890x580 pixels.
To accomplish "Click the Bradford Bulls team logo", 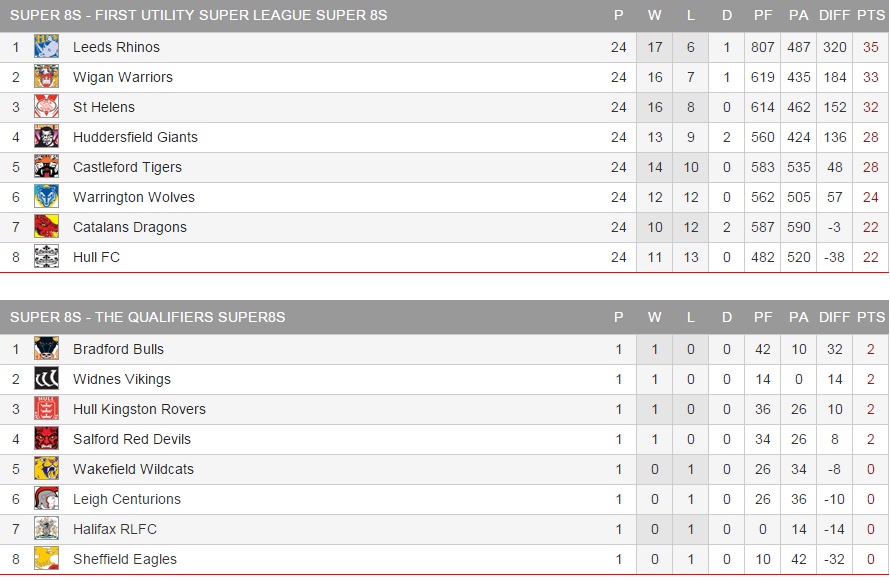I will (46, 349).
